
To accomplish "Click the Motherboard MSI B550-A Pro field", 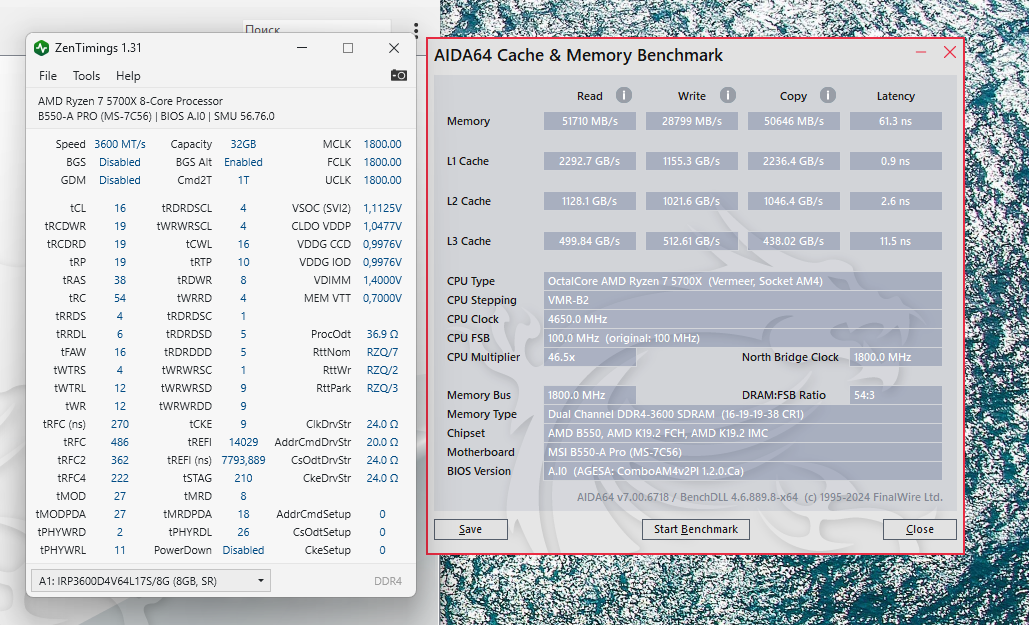I will click(743, 452).
